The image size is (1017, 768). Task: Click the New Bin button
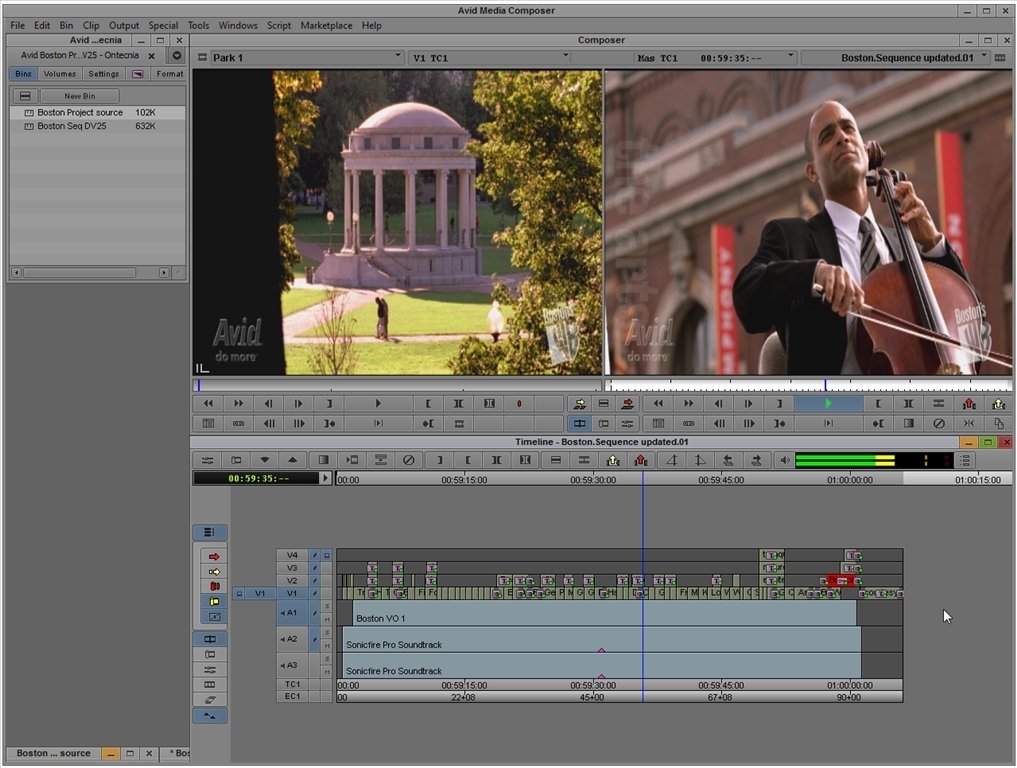coord(80,96)
